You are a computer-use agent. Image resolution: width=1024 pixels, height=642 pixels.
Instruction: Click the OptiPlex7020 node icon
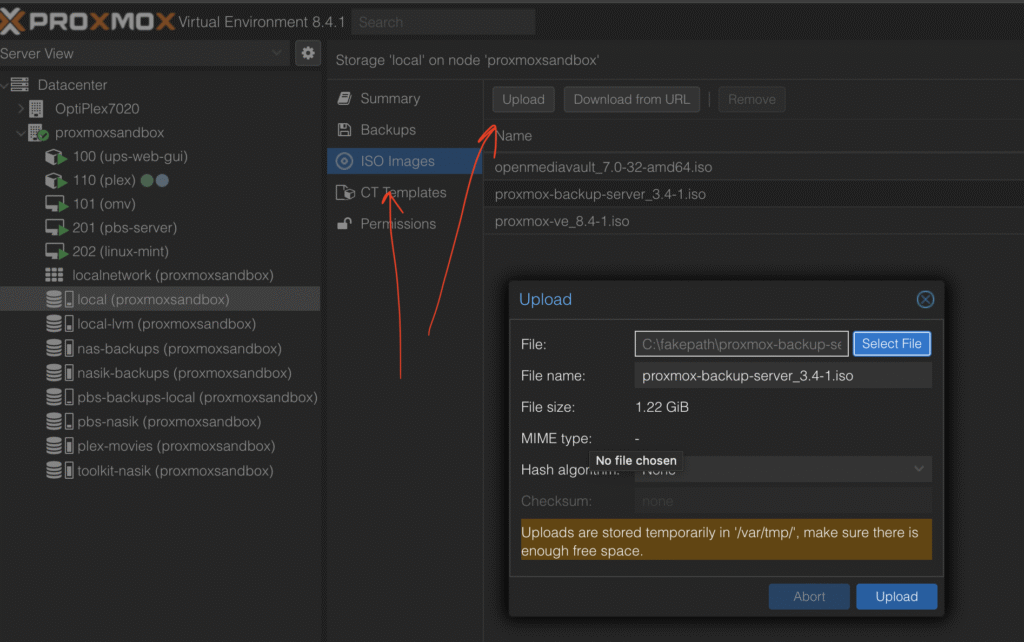[37, 108]
